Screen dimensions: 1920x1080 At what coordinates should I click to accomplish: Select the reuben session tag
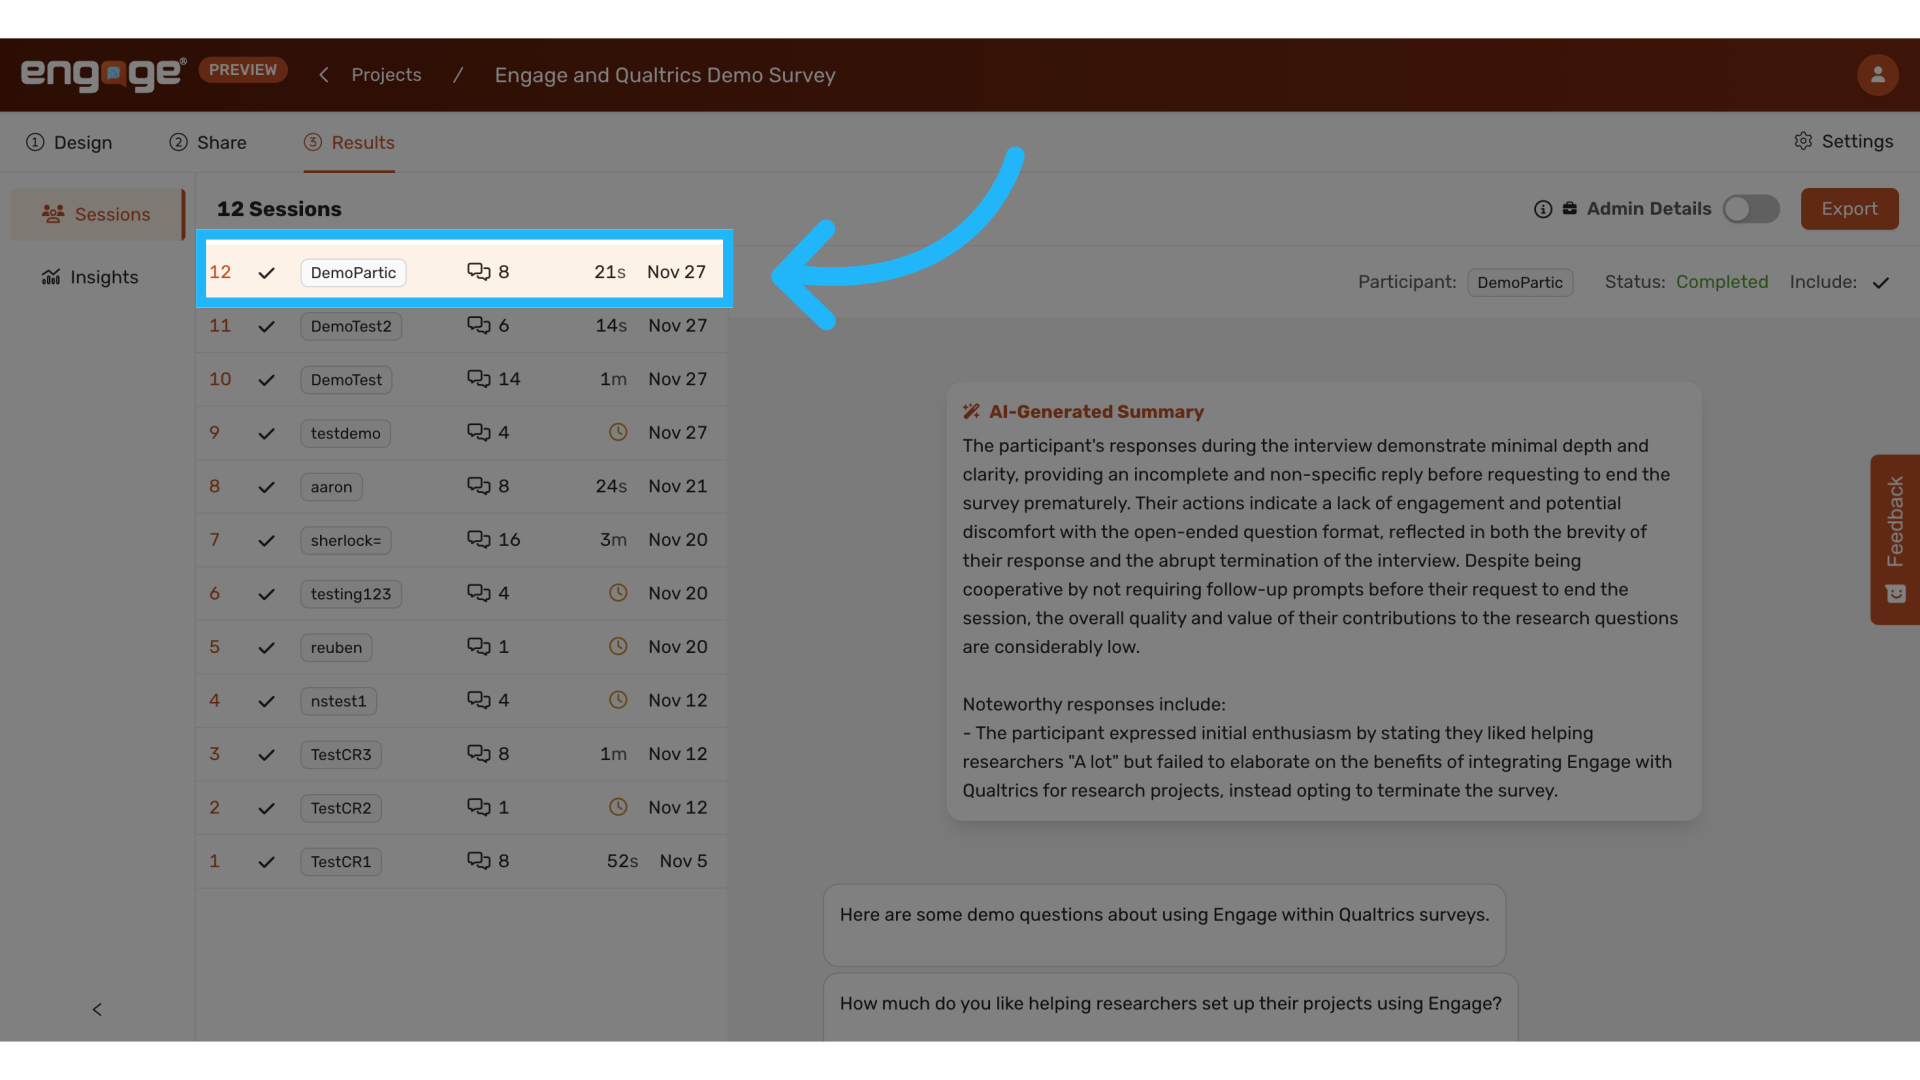tap(336, 647)
